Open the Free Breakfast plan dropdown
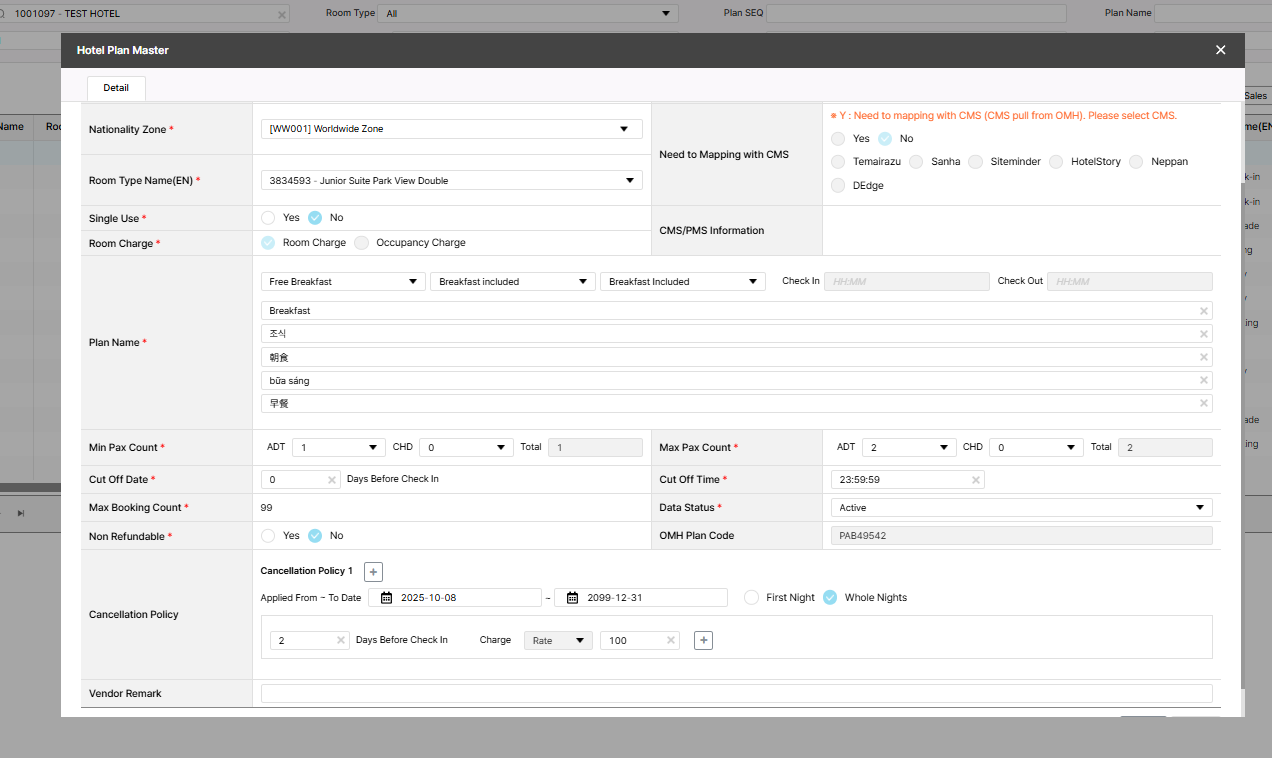Image resolution: width=1272 pixels, height=758 pixels. 412,282
